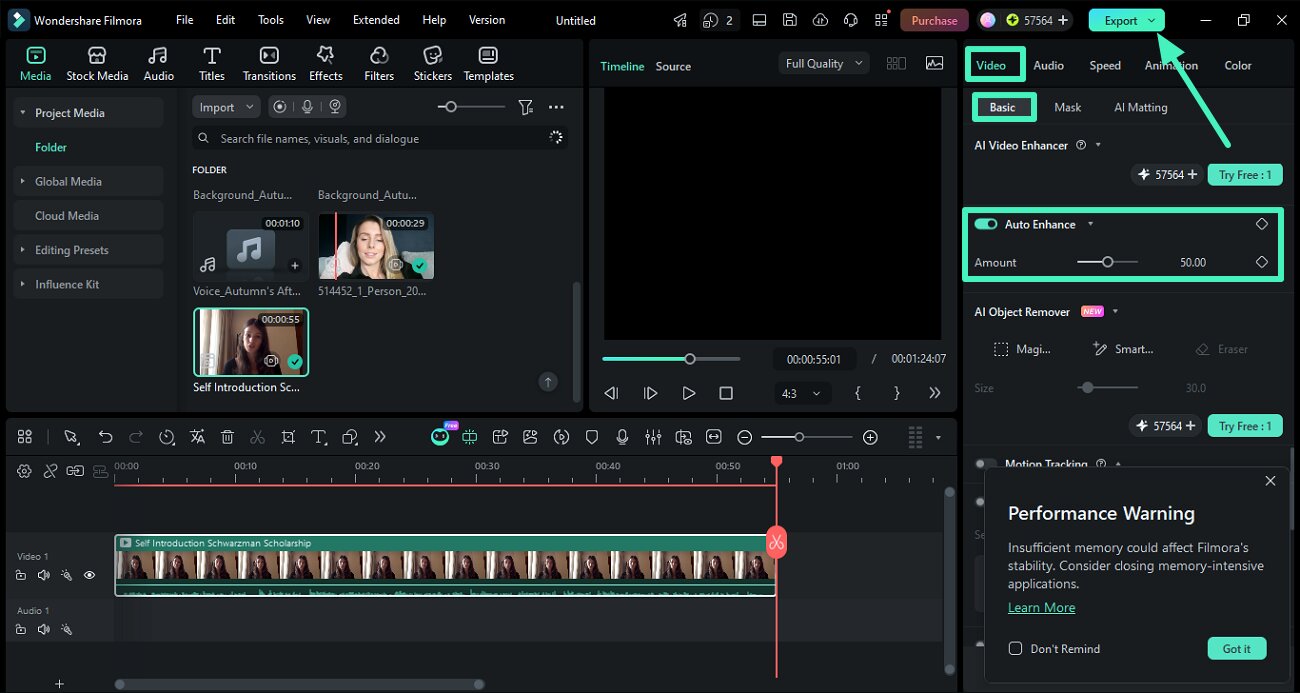Image resolution: width=1300 pixels, height=693 pixels.
Task: Switch to the Color tab
Action: point(1238,65)
